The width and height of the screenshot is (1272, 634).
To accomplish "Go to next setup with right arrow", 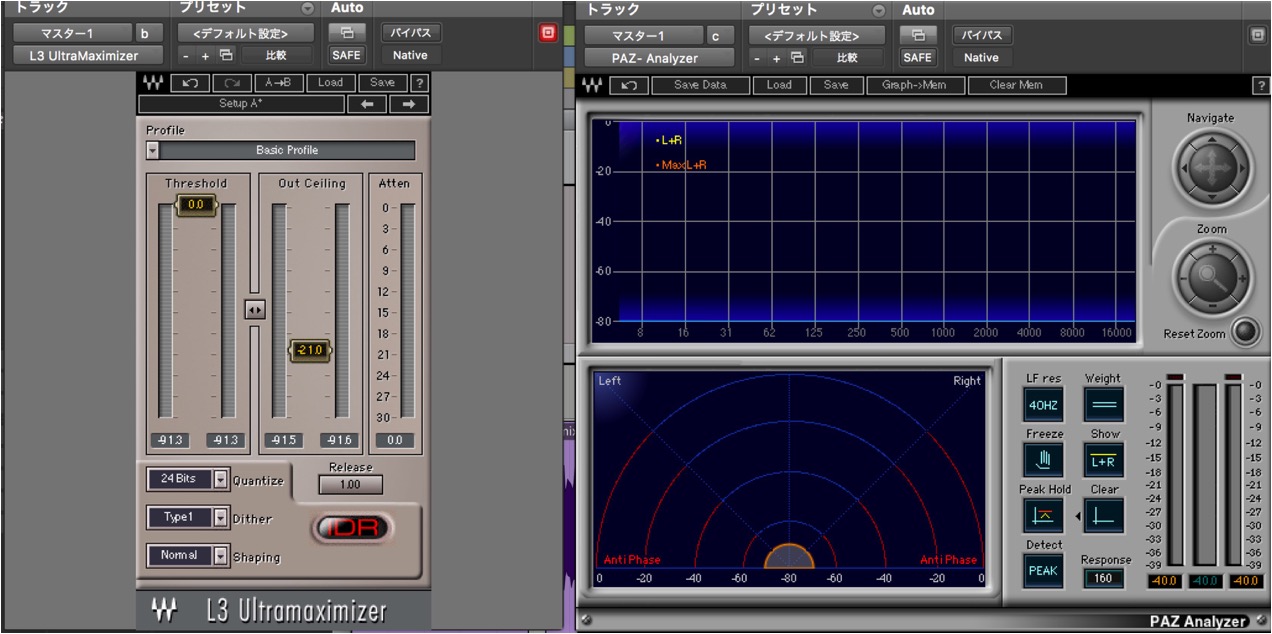I will pos(408,104).
